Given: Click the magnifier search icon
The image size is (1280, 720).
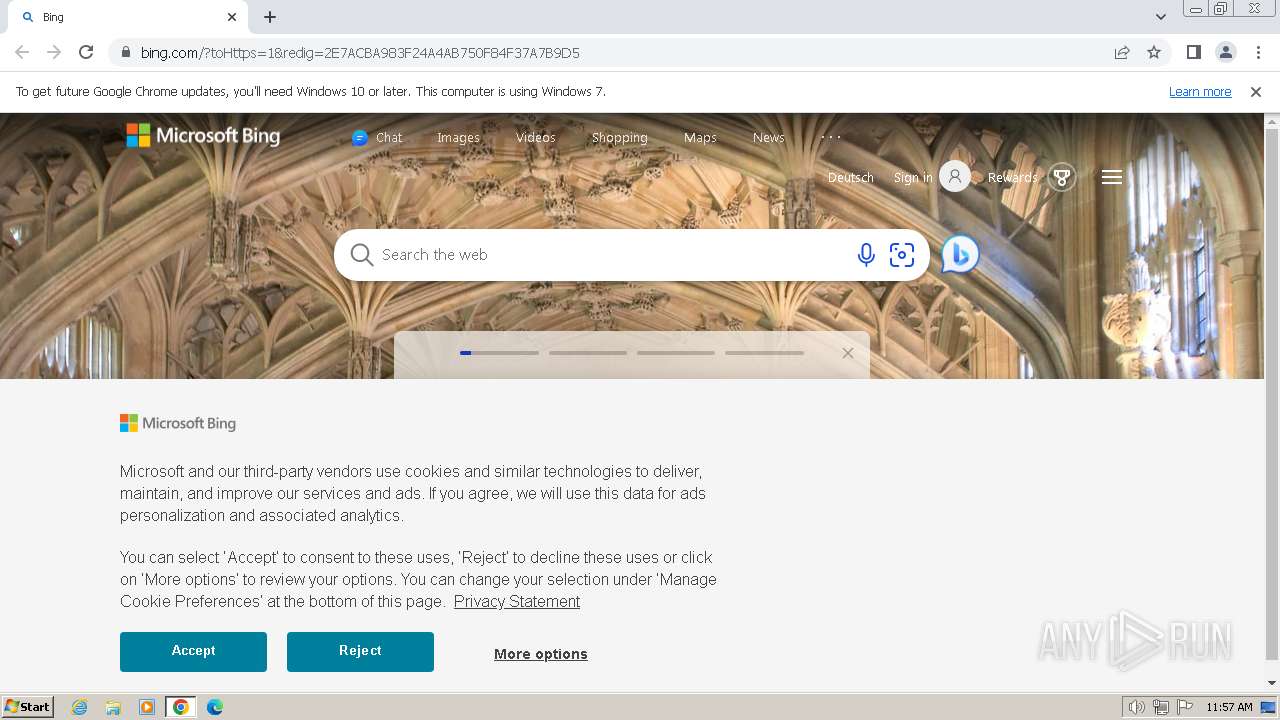Looking at the screenshot, I should [x=361, y=255].
